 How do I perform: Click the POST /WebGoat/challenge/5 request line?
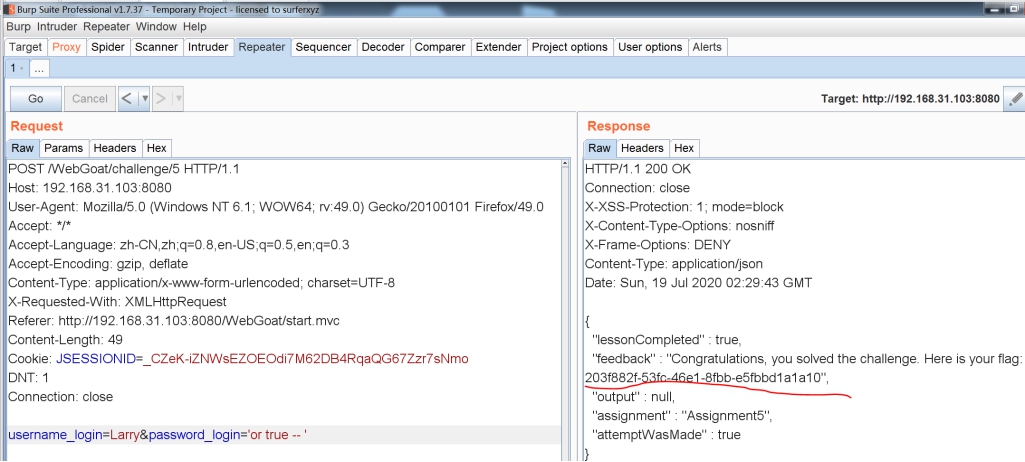click(124, 169)
